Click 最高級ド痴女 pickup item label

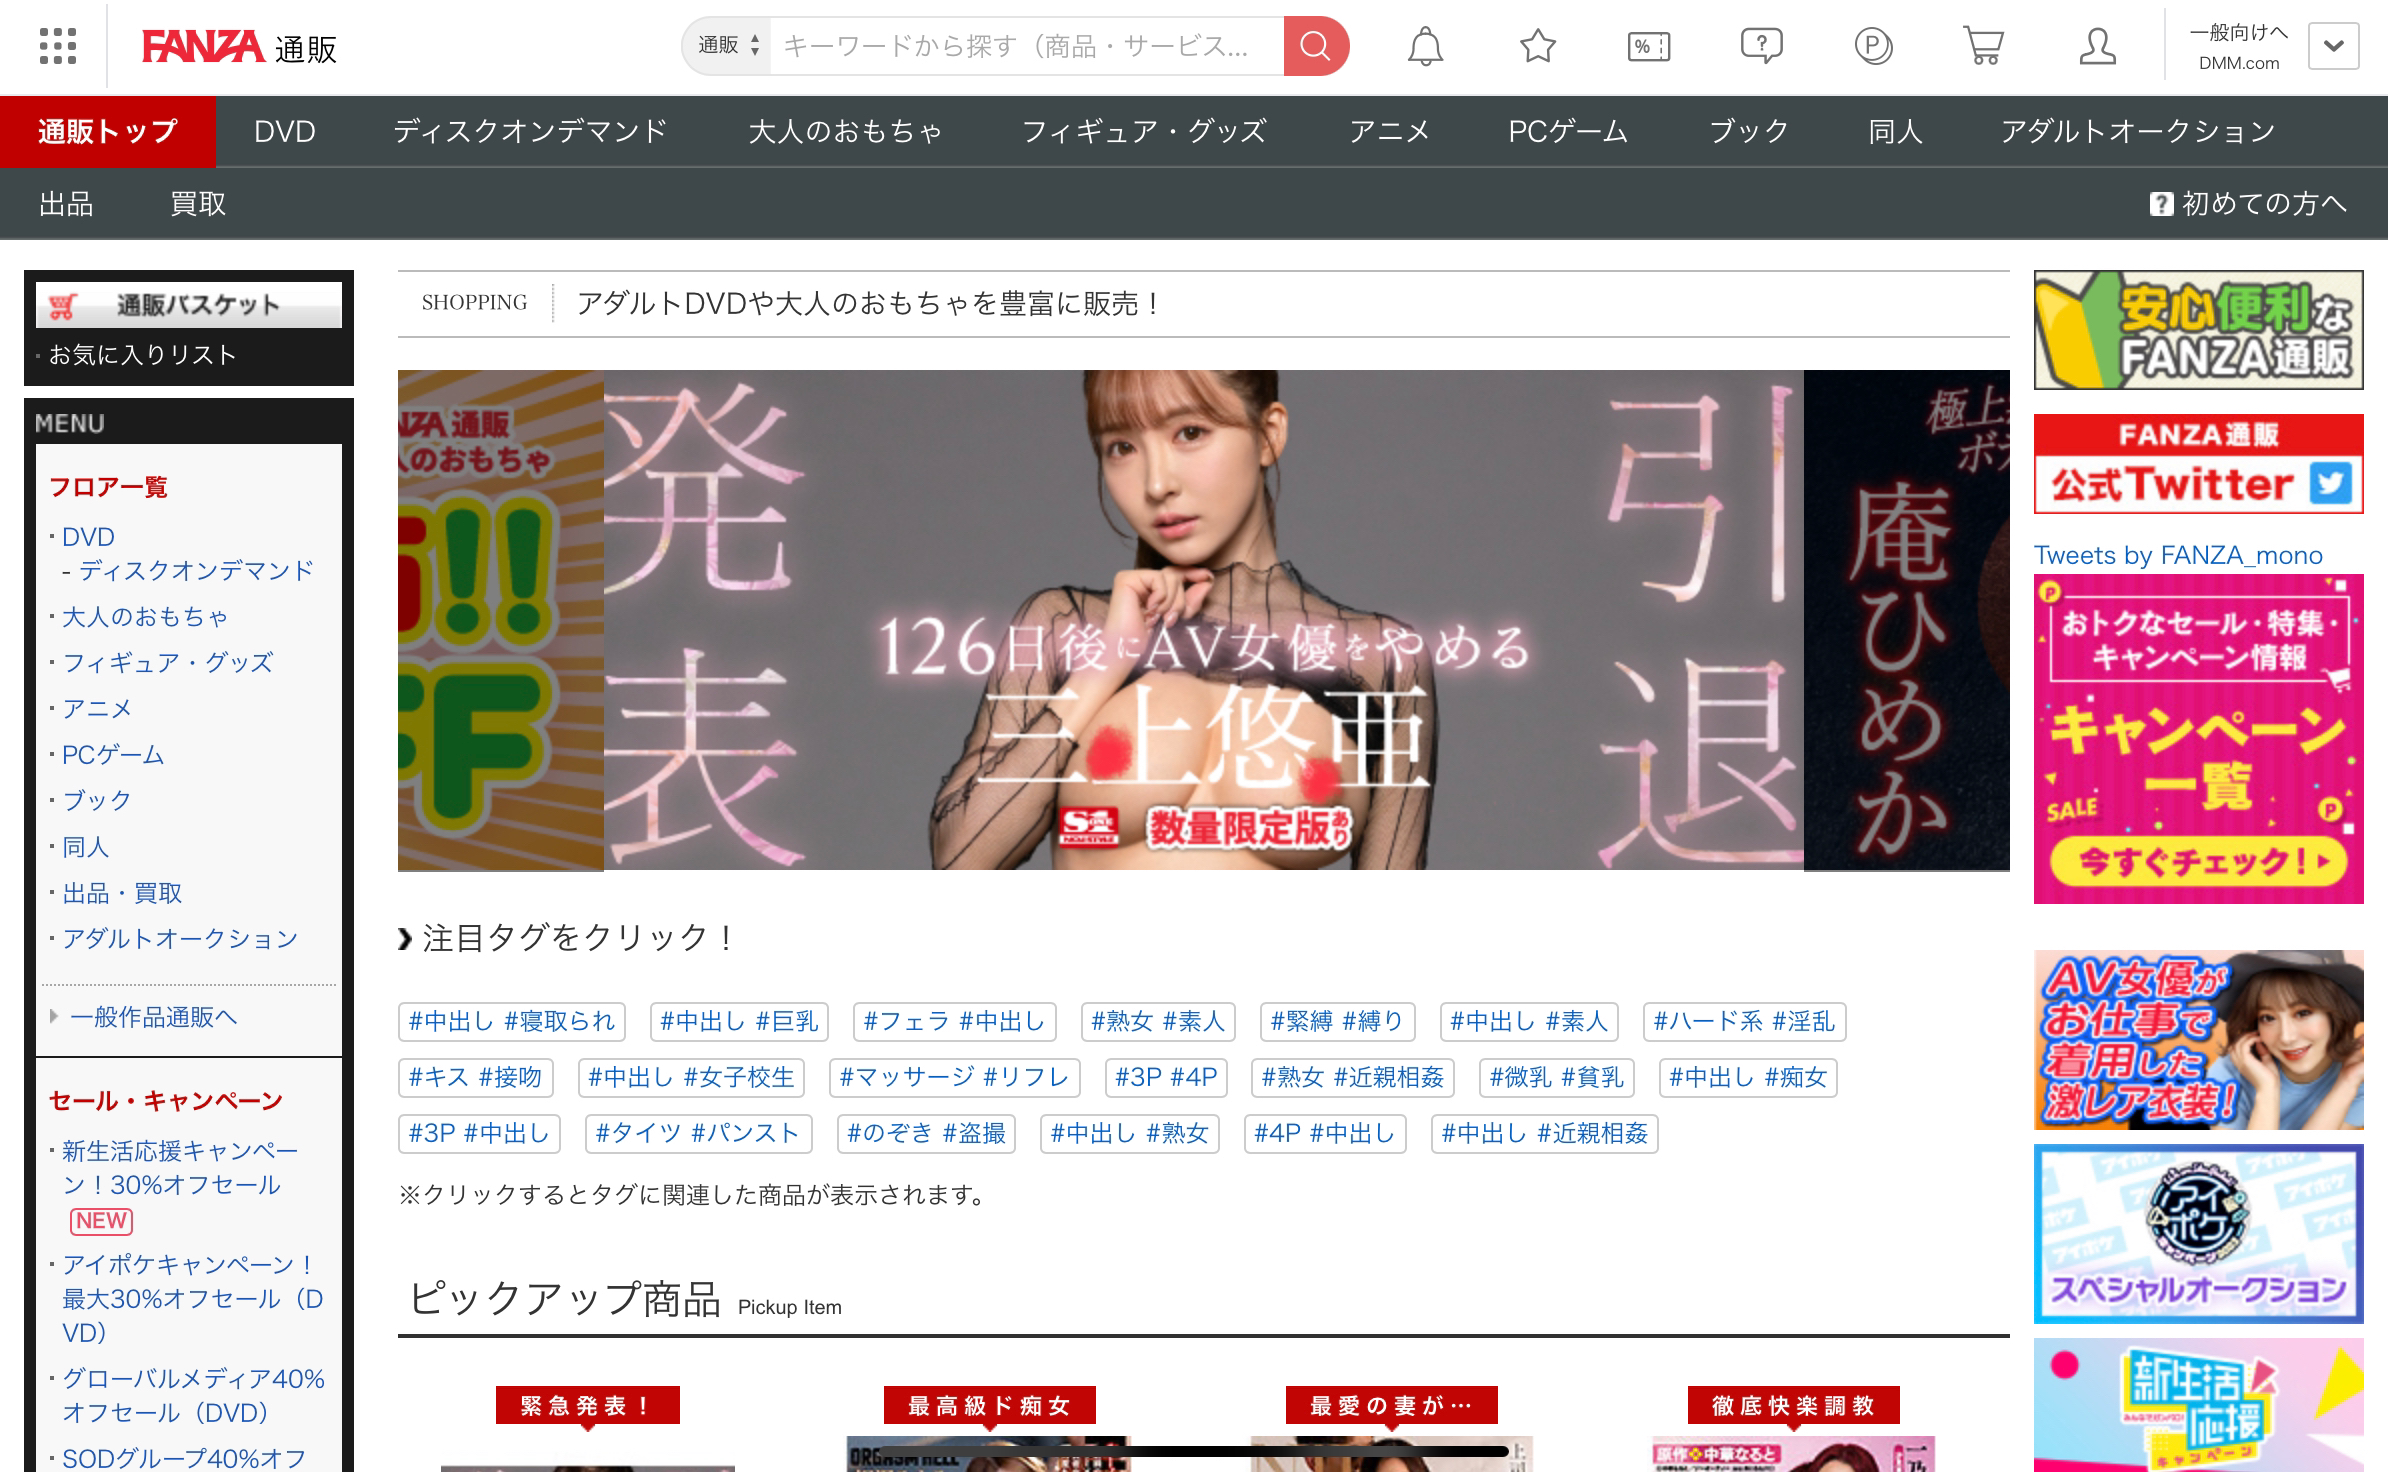(x=990, y=1405)
